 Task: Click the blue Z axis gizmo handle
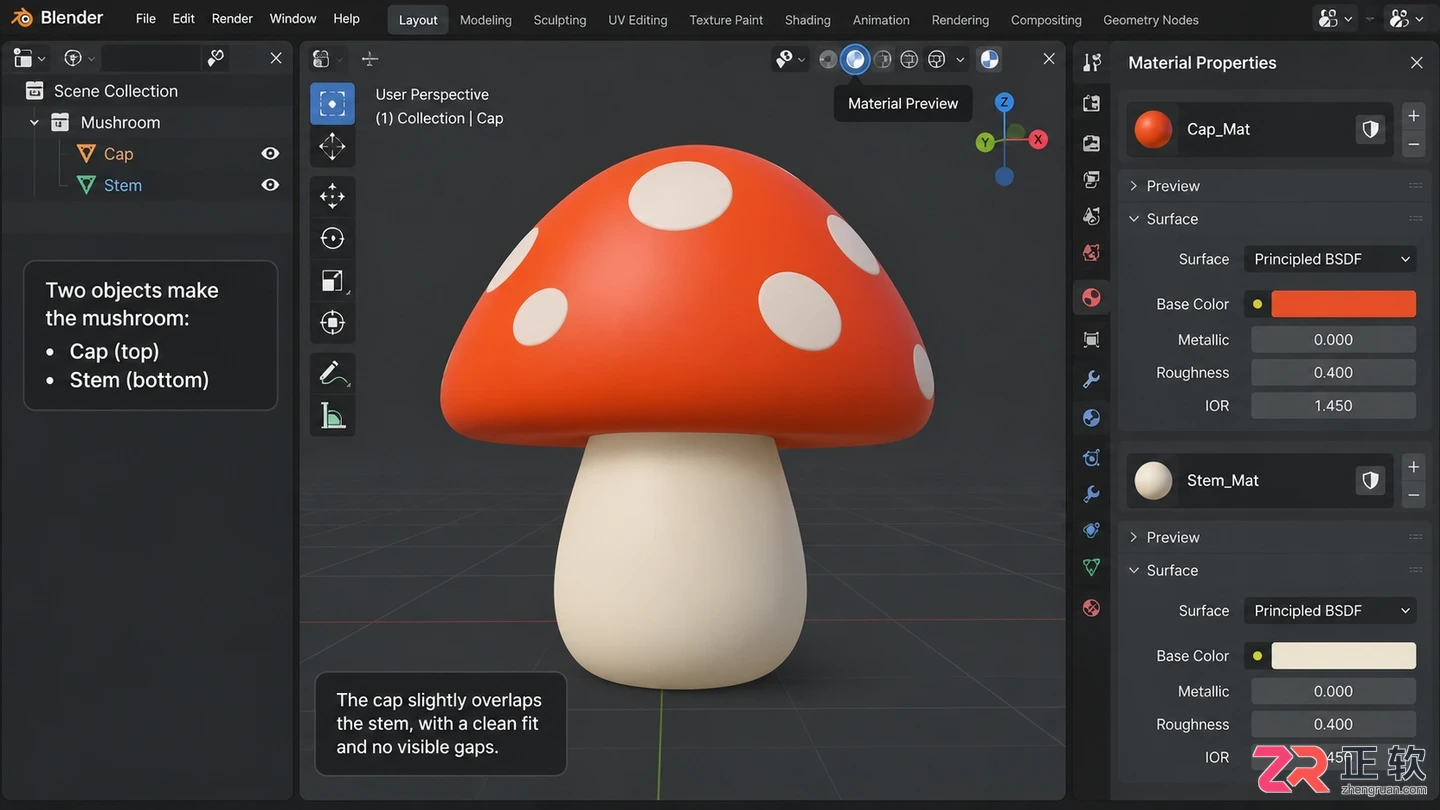click(x=1005, y=102)
